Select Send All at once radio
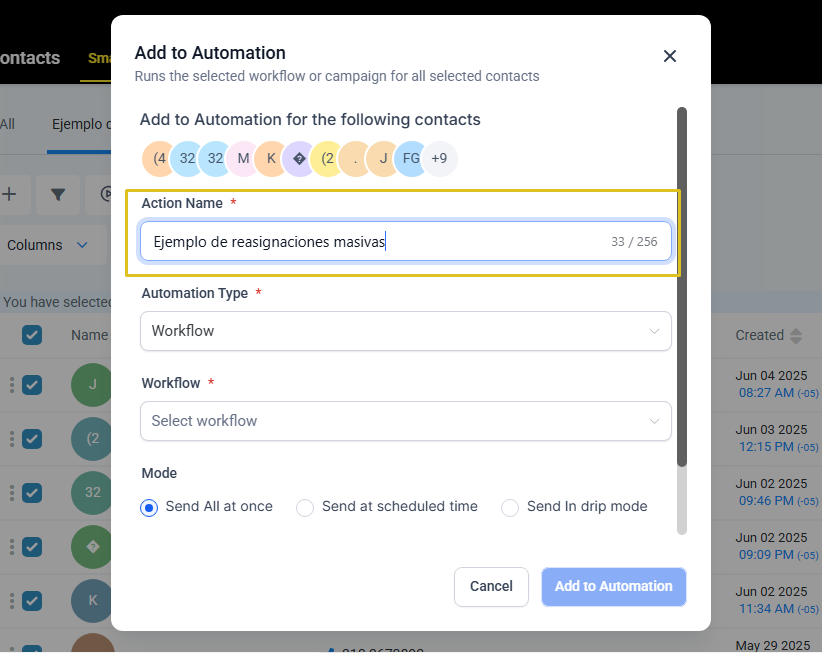This screenshot has width=822, height=653. pyautogui.click(x=149, y=507)
